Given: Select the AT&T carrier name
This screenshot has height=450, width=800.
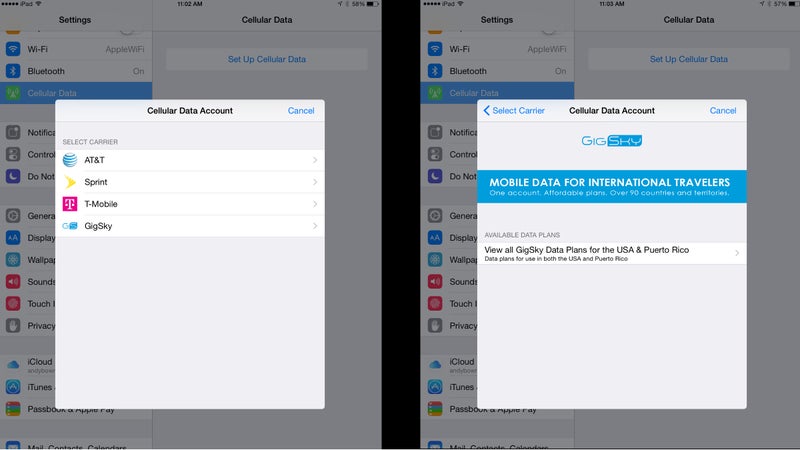Looking at the screenshot, I should click(94, 160).
